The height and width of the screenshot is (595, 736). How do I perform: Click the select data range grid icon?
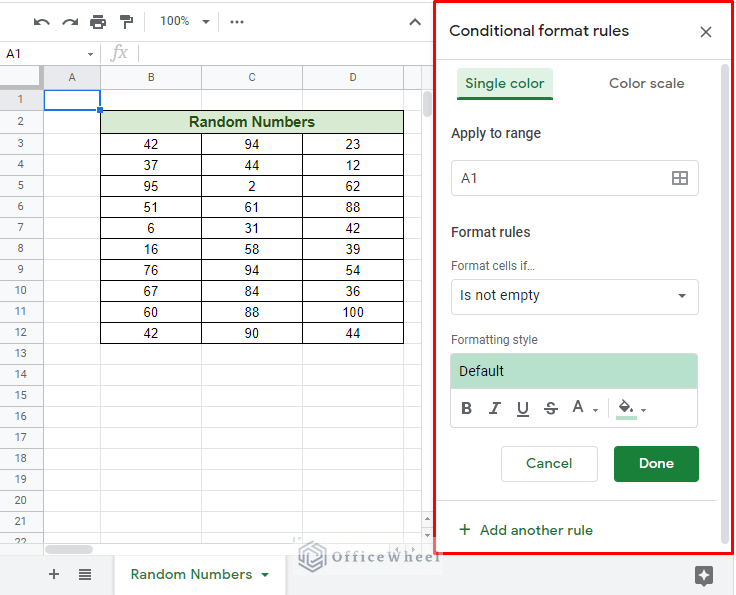pos(679,178)
